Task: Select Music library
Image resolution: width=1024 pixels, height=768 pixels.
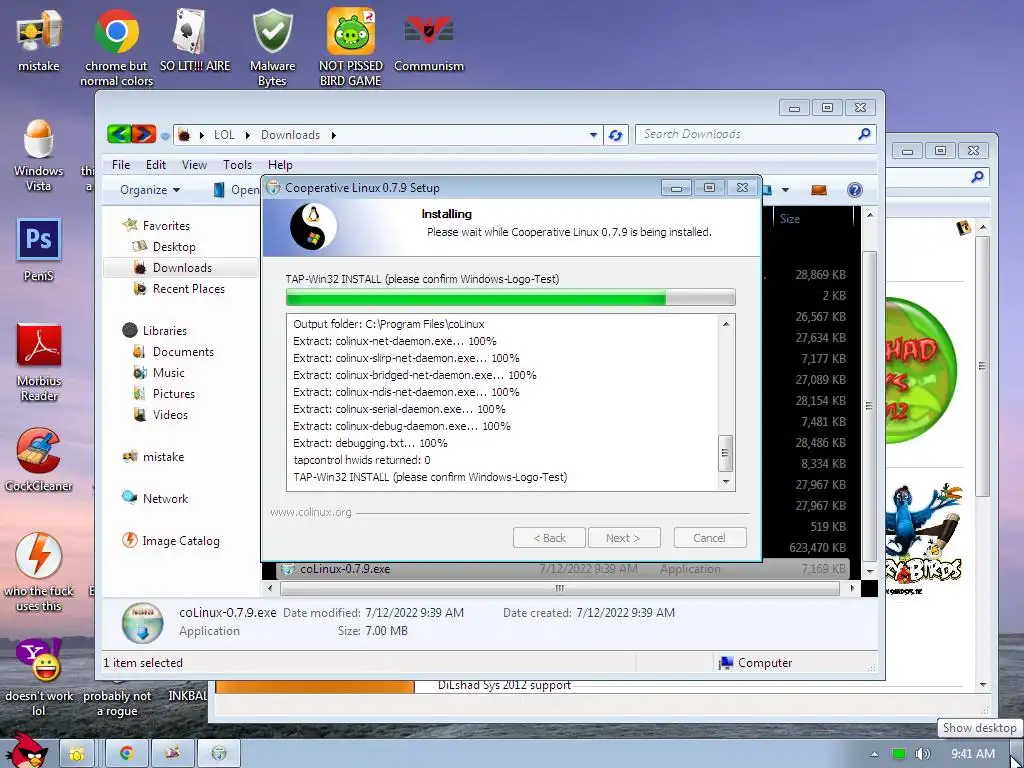Action: coord(168,373)
